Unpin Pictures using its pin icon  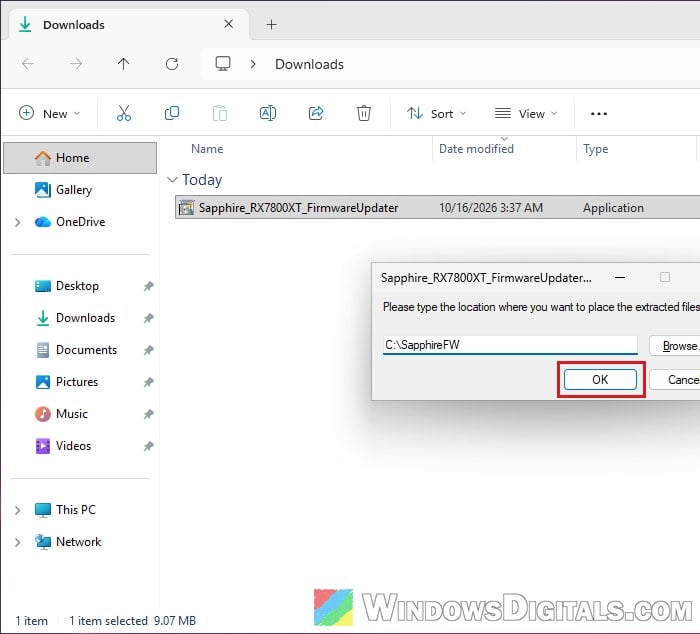click(148, 382)
